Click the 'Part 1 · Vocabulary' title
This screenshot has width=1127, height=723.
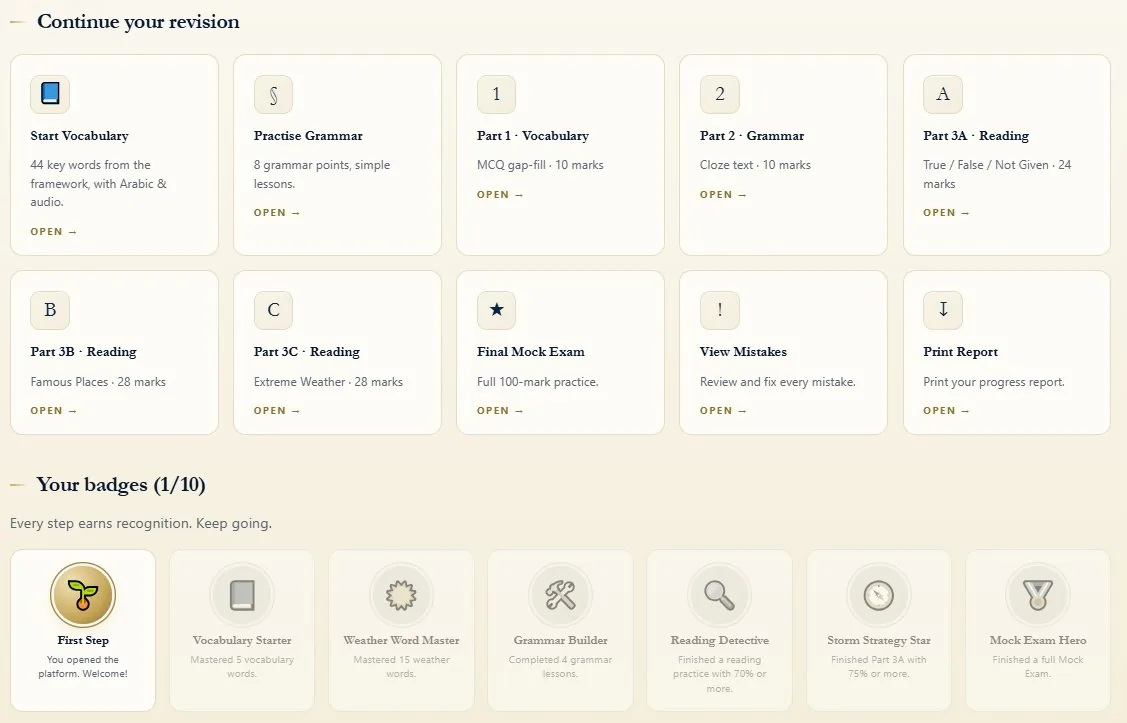pos(533,136)
